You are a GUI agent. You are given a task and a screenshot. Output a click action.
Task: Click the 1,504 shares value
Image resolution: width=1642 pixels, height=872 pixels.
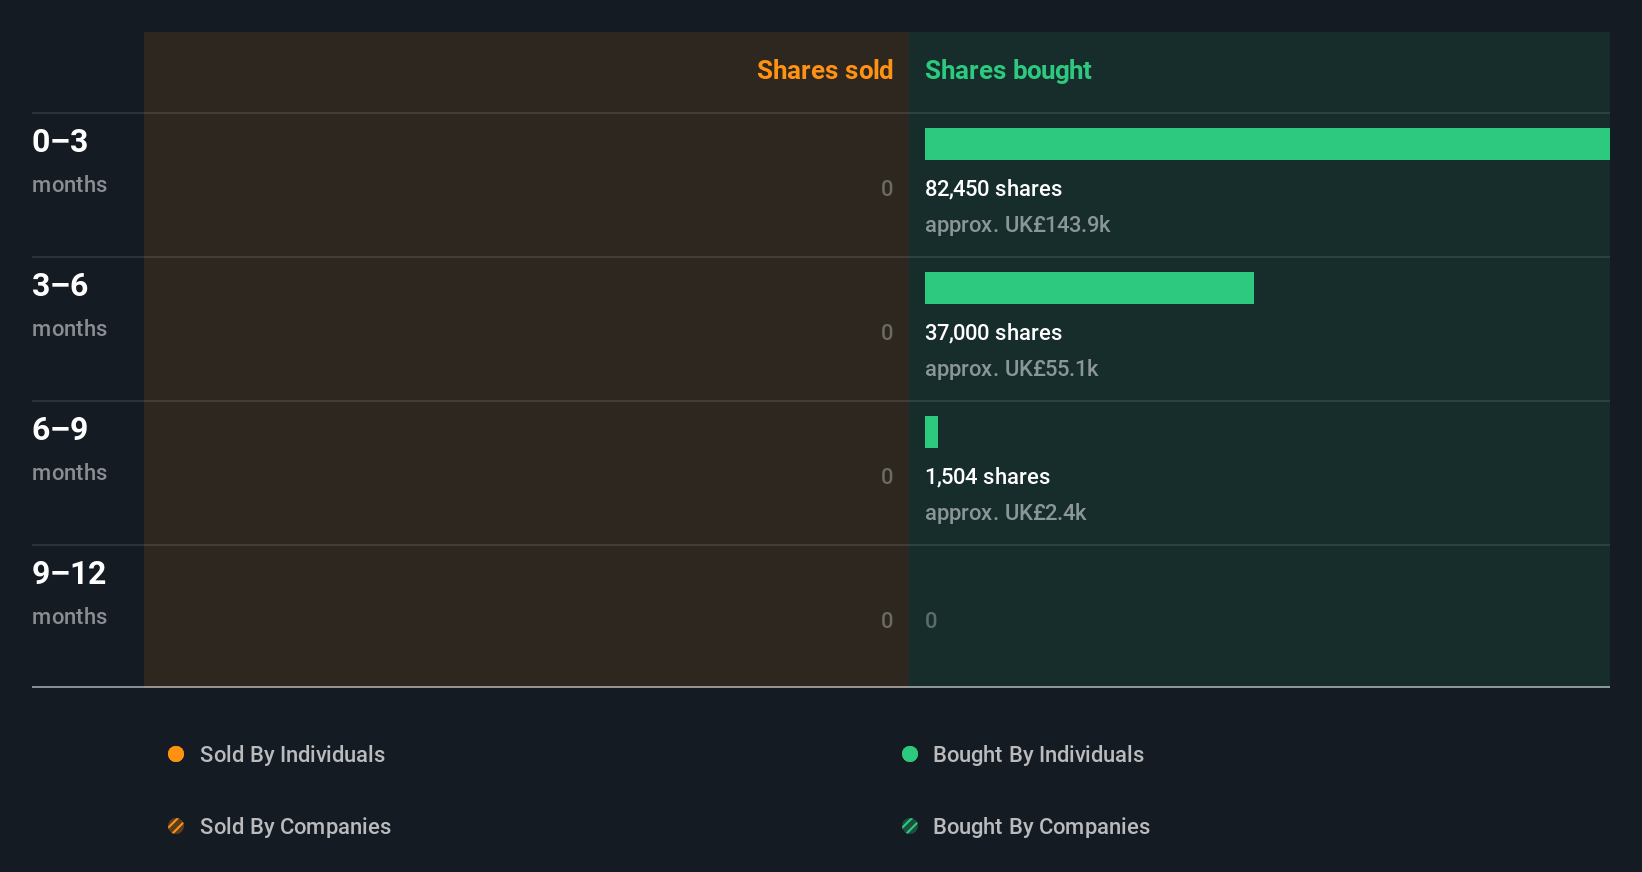pos(987,476)
